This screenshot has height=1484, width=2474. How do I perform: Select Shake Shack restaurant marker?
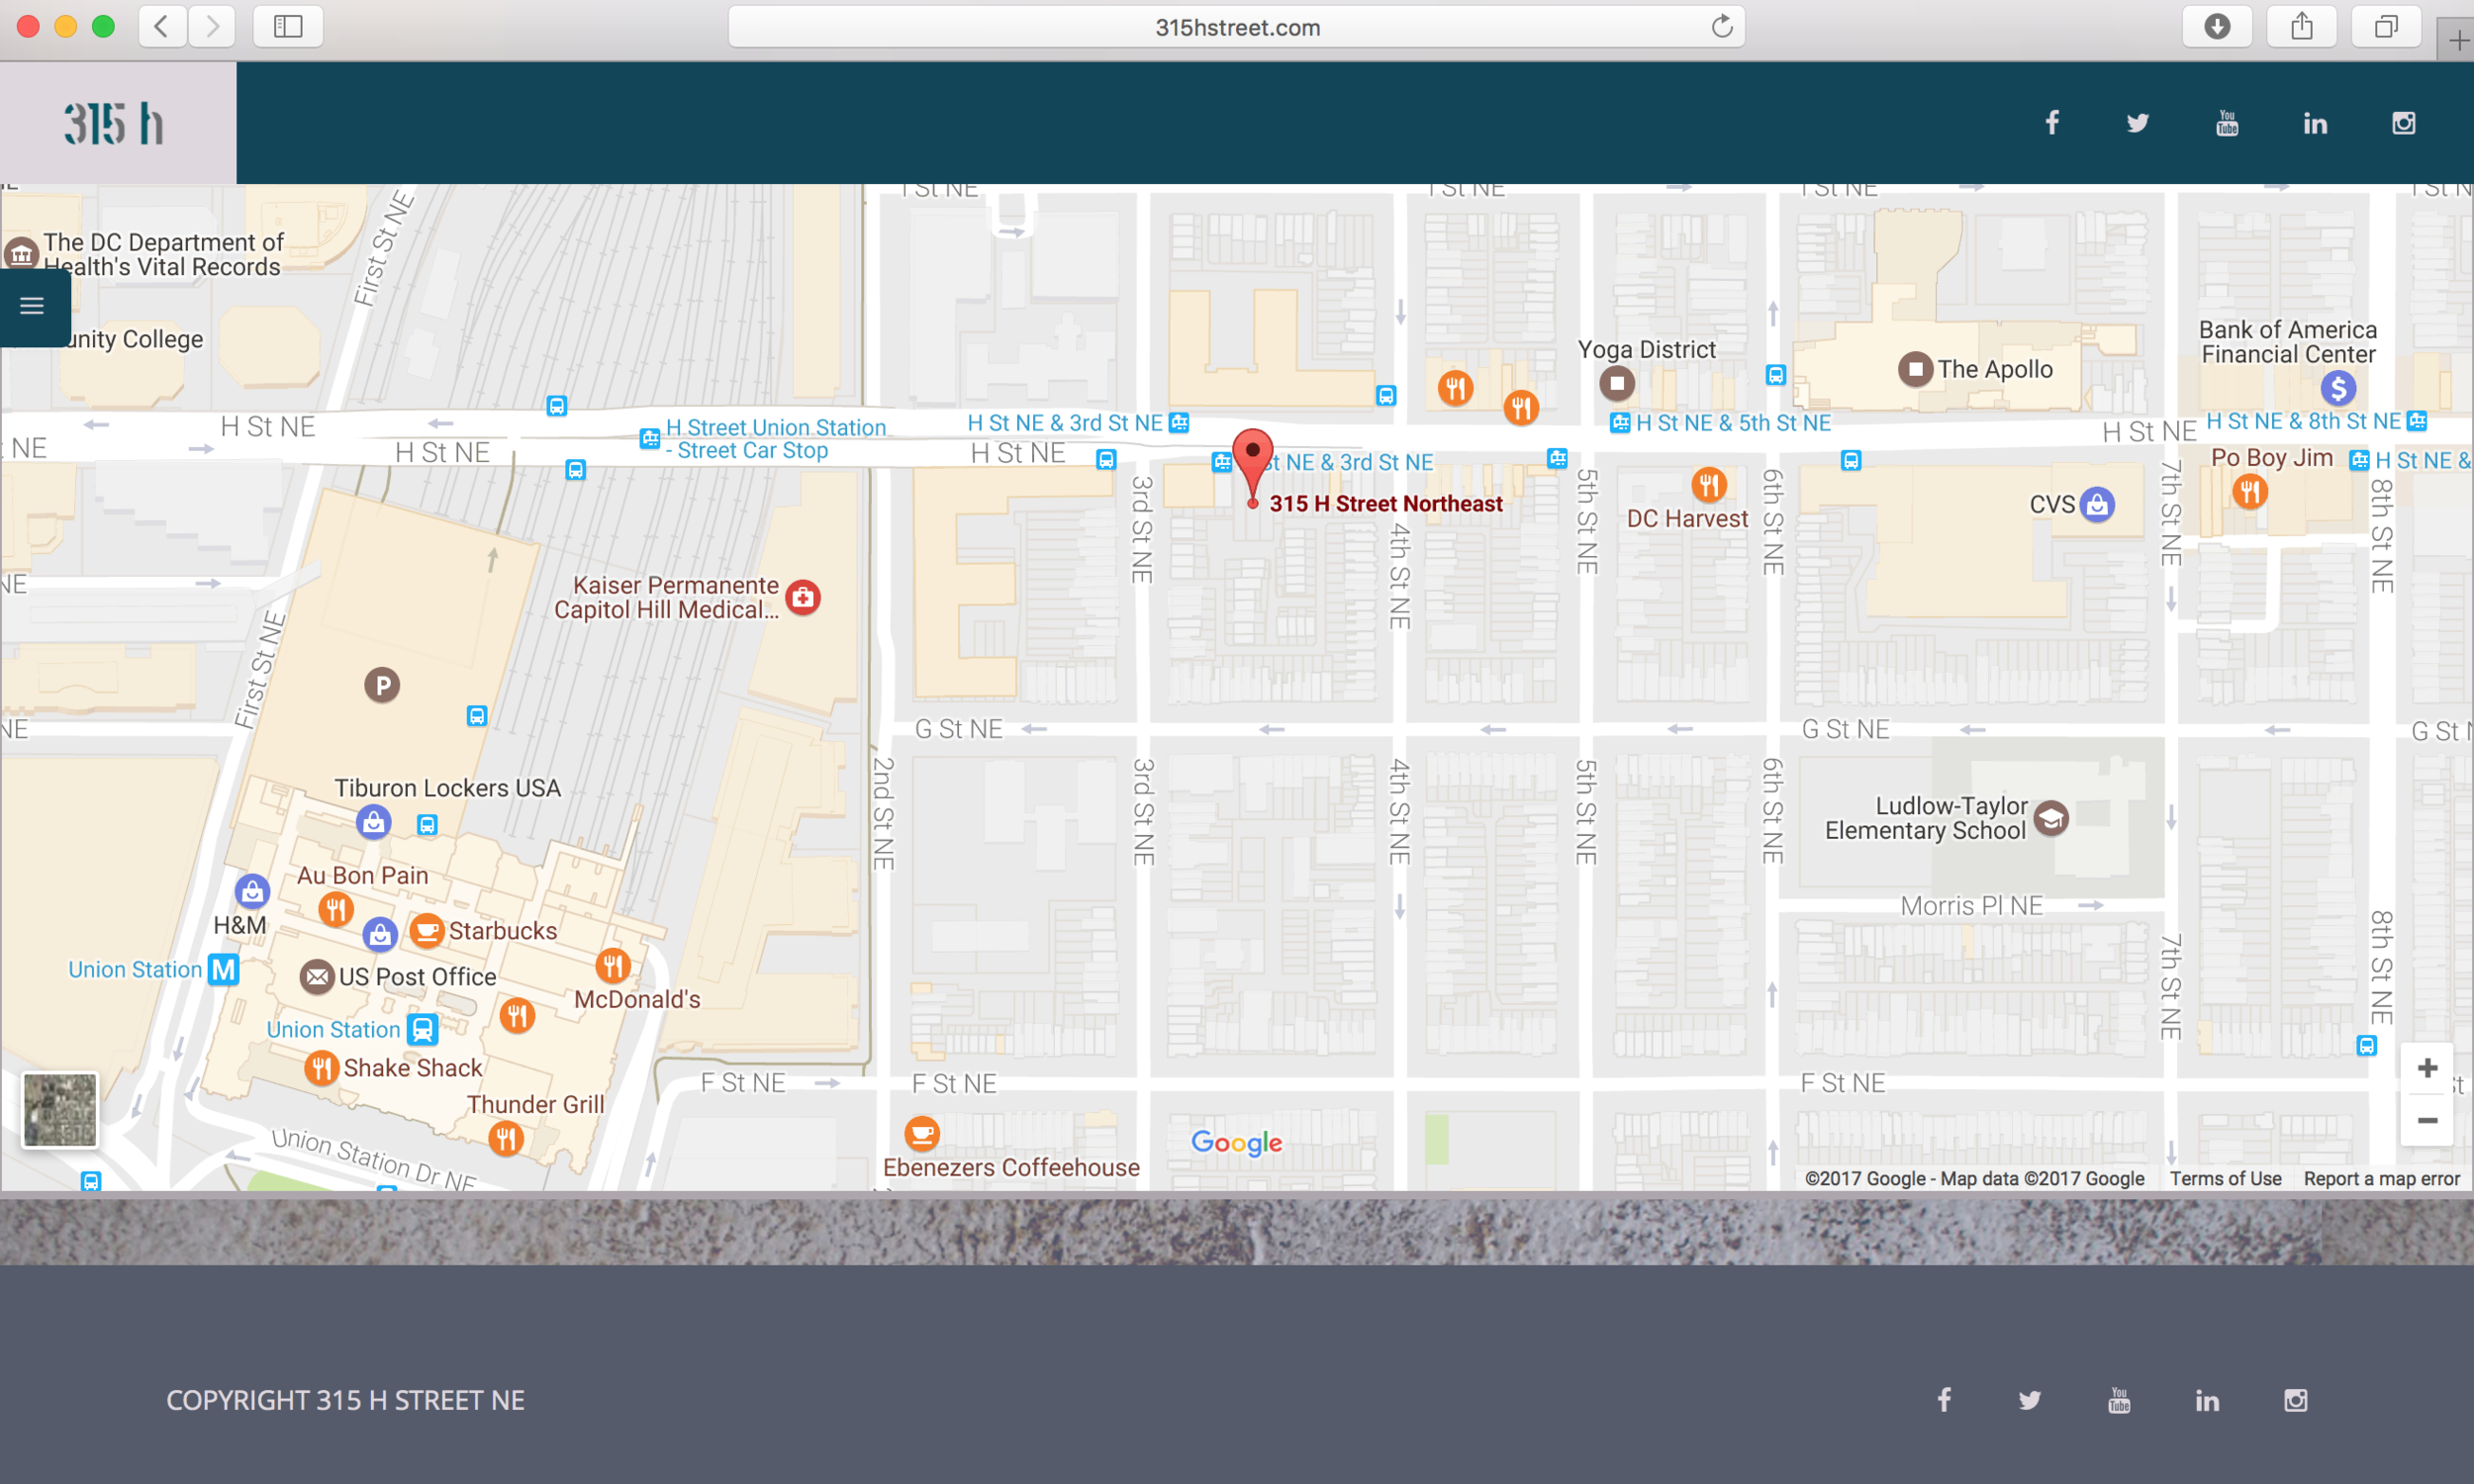[320, 1068]
